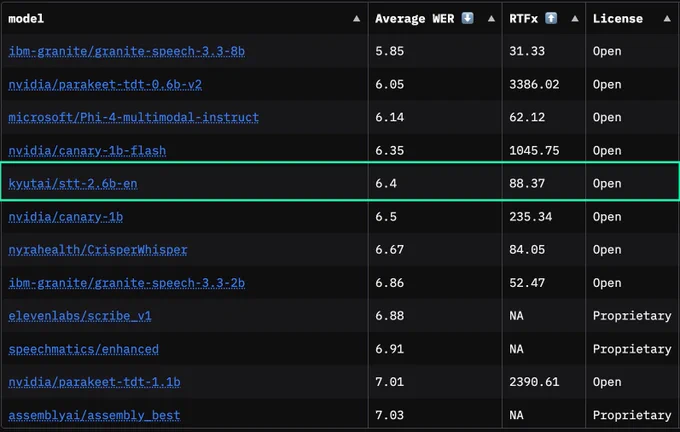Click the Average WER header label
This screenshot has width=680, height=432.
[x=415, y=19]
